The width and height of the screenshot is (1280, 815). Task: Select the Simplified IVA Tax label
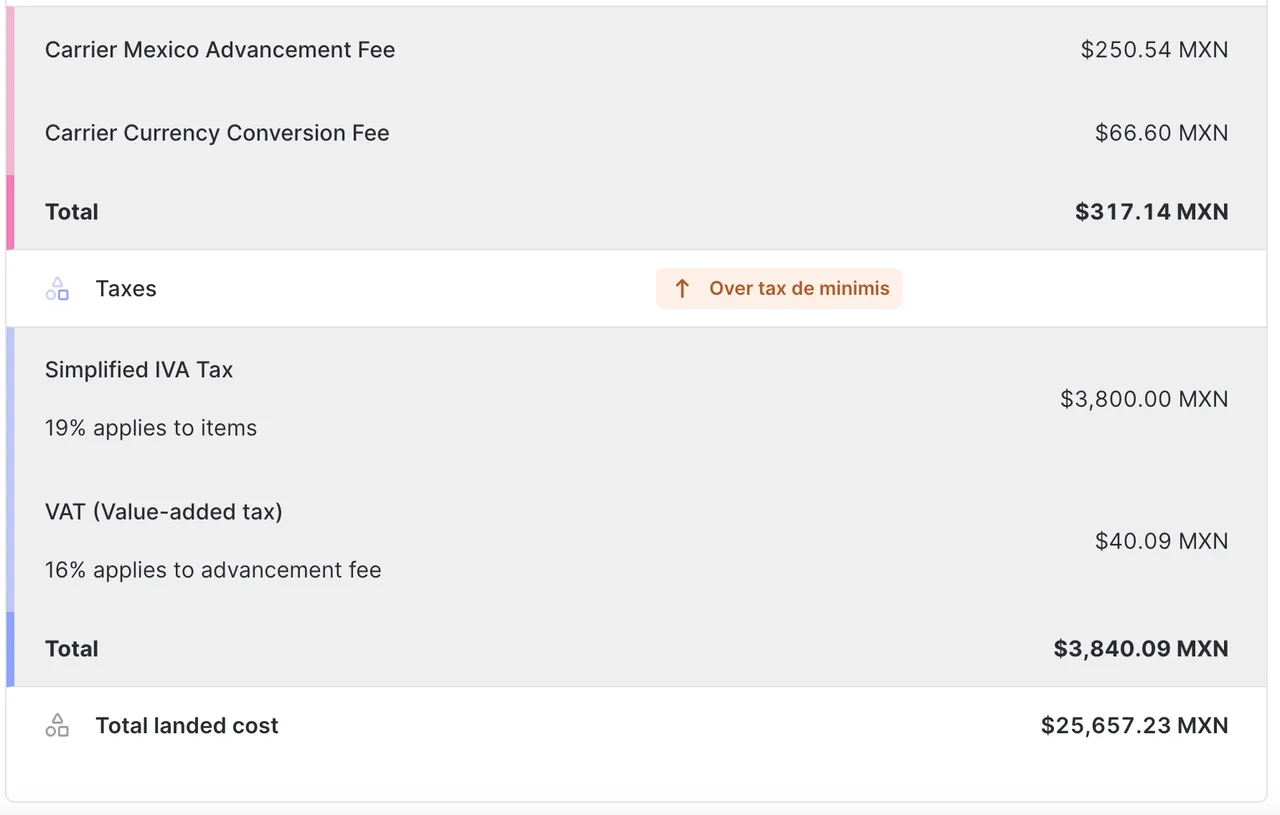point(139,370)
